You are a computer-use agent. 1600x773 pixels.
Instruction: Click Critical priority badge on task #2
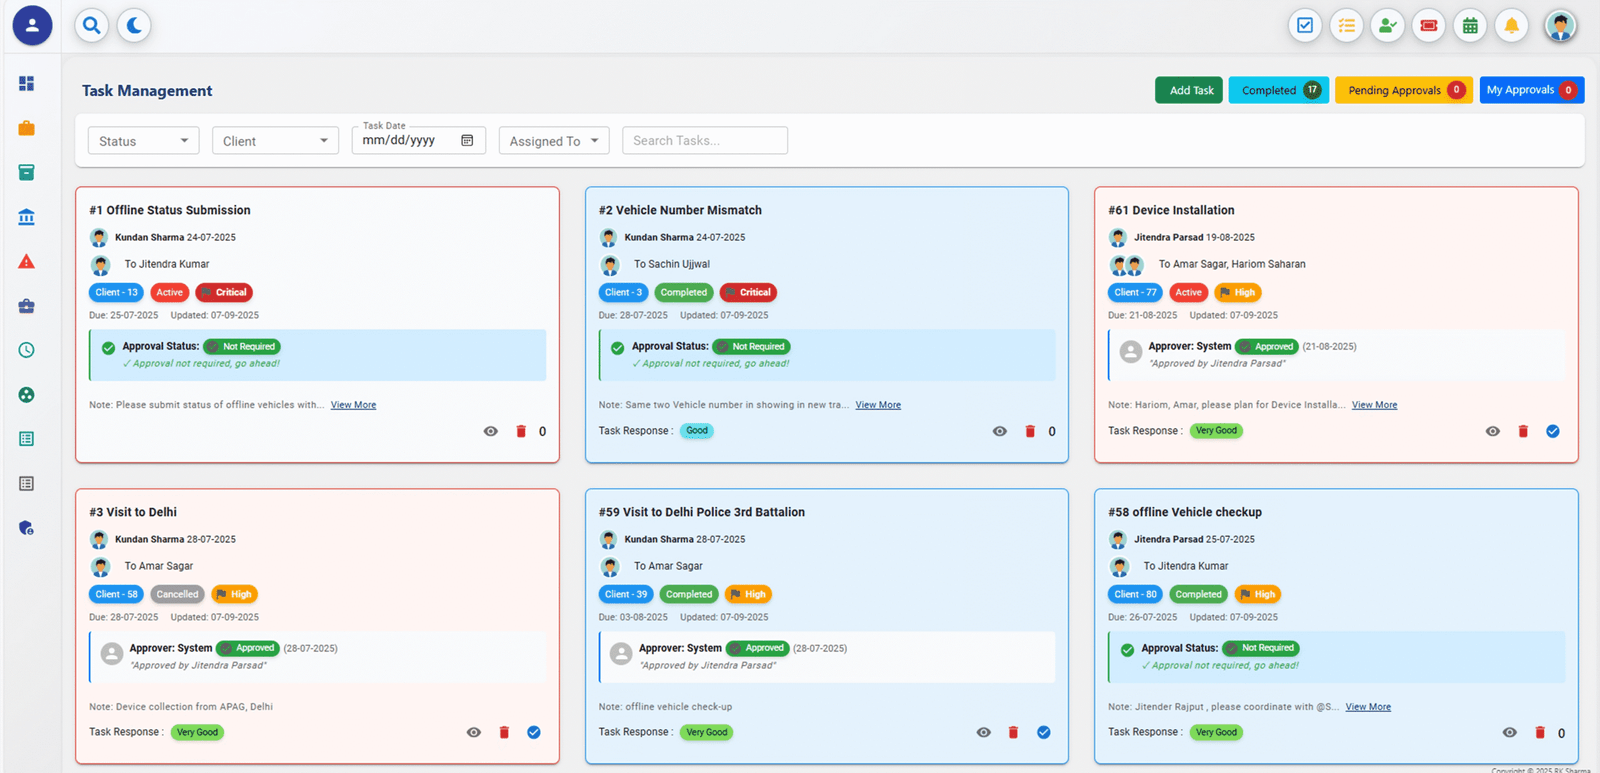(748, 292)
